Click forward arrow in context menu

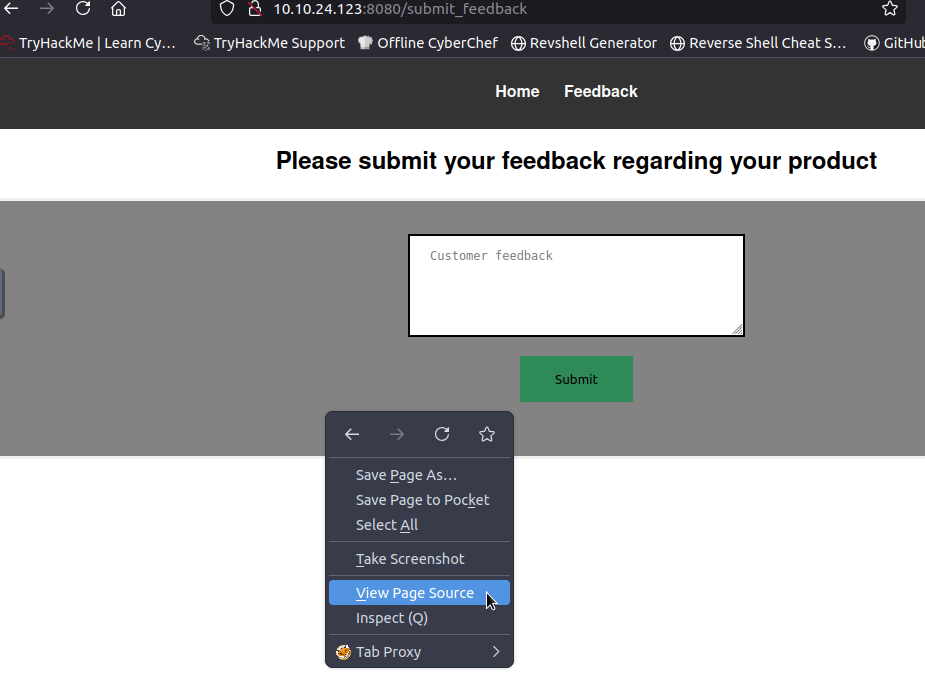click(397, 435)
